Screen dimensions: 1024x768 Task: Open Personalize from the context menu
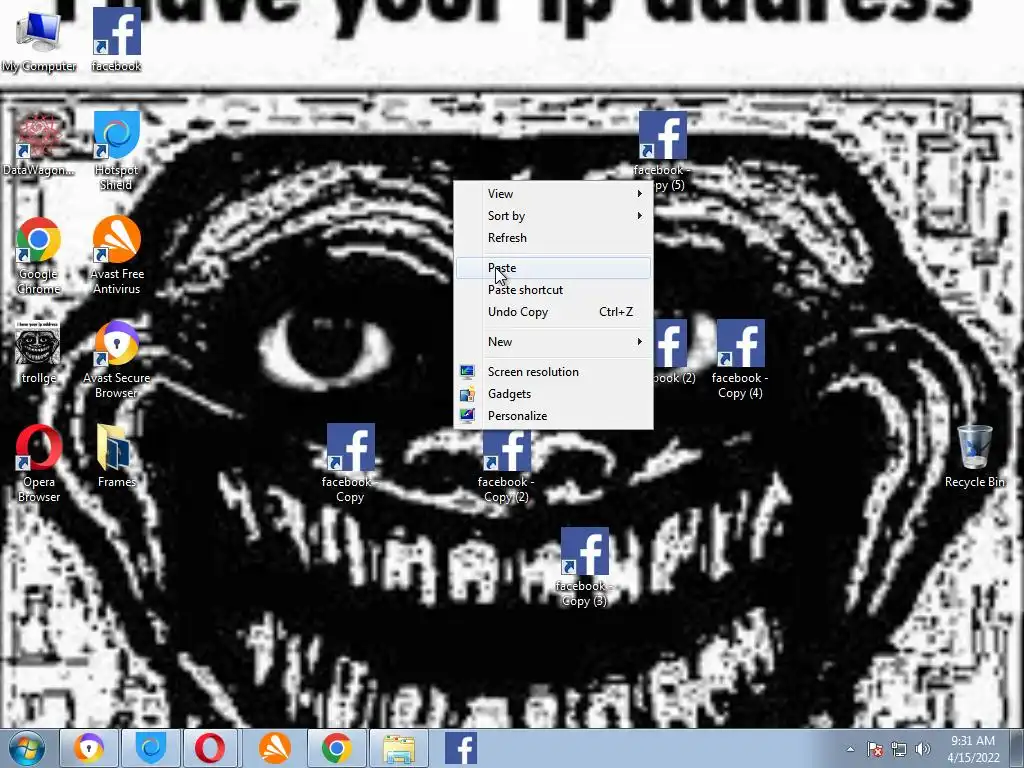point(553,416)
